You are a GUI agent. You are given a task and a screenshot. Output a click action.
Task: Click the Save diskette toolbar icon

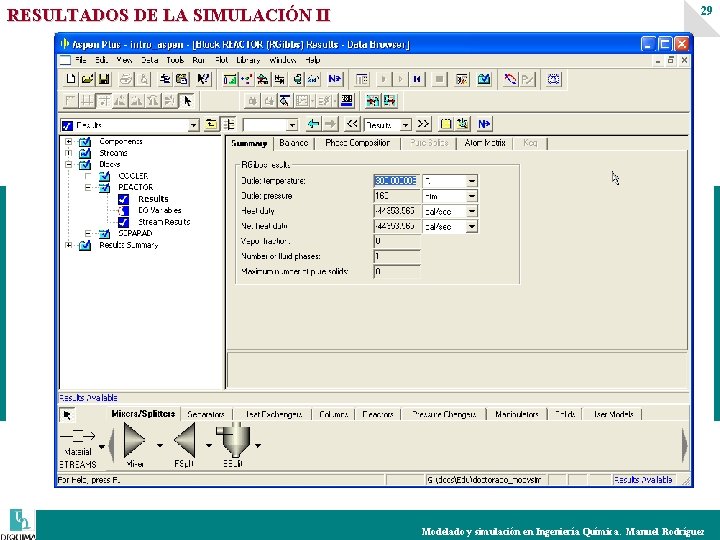(x=104, y=79)
